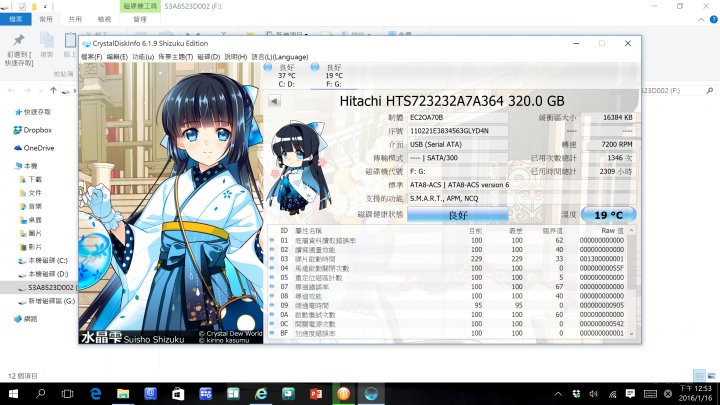Viewport: 720px width, 405px height.
Task: Open the blue 檔案 tab in File Explorer
Action: tap(16, 19)
